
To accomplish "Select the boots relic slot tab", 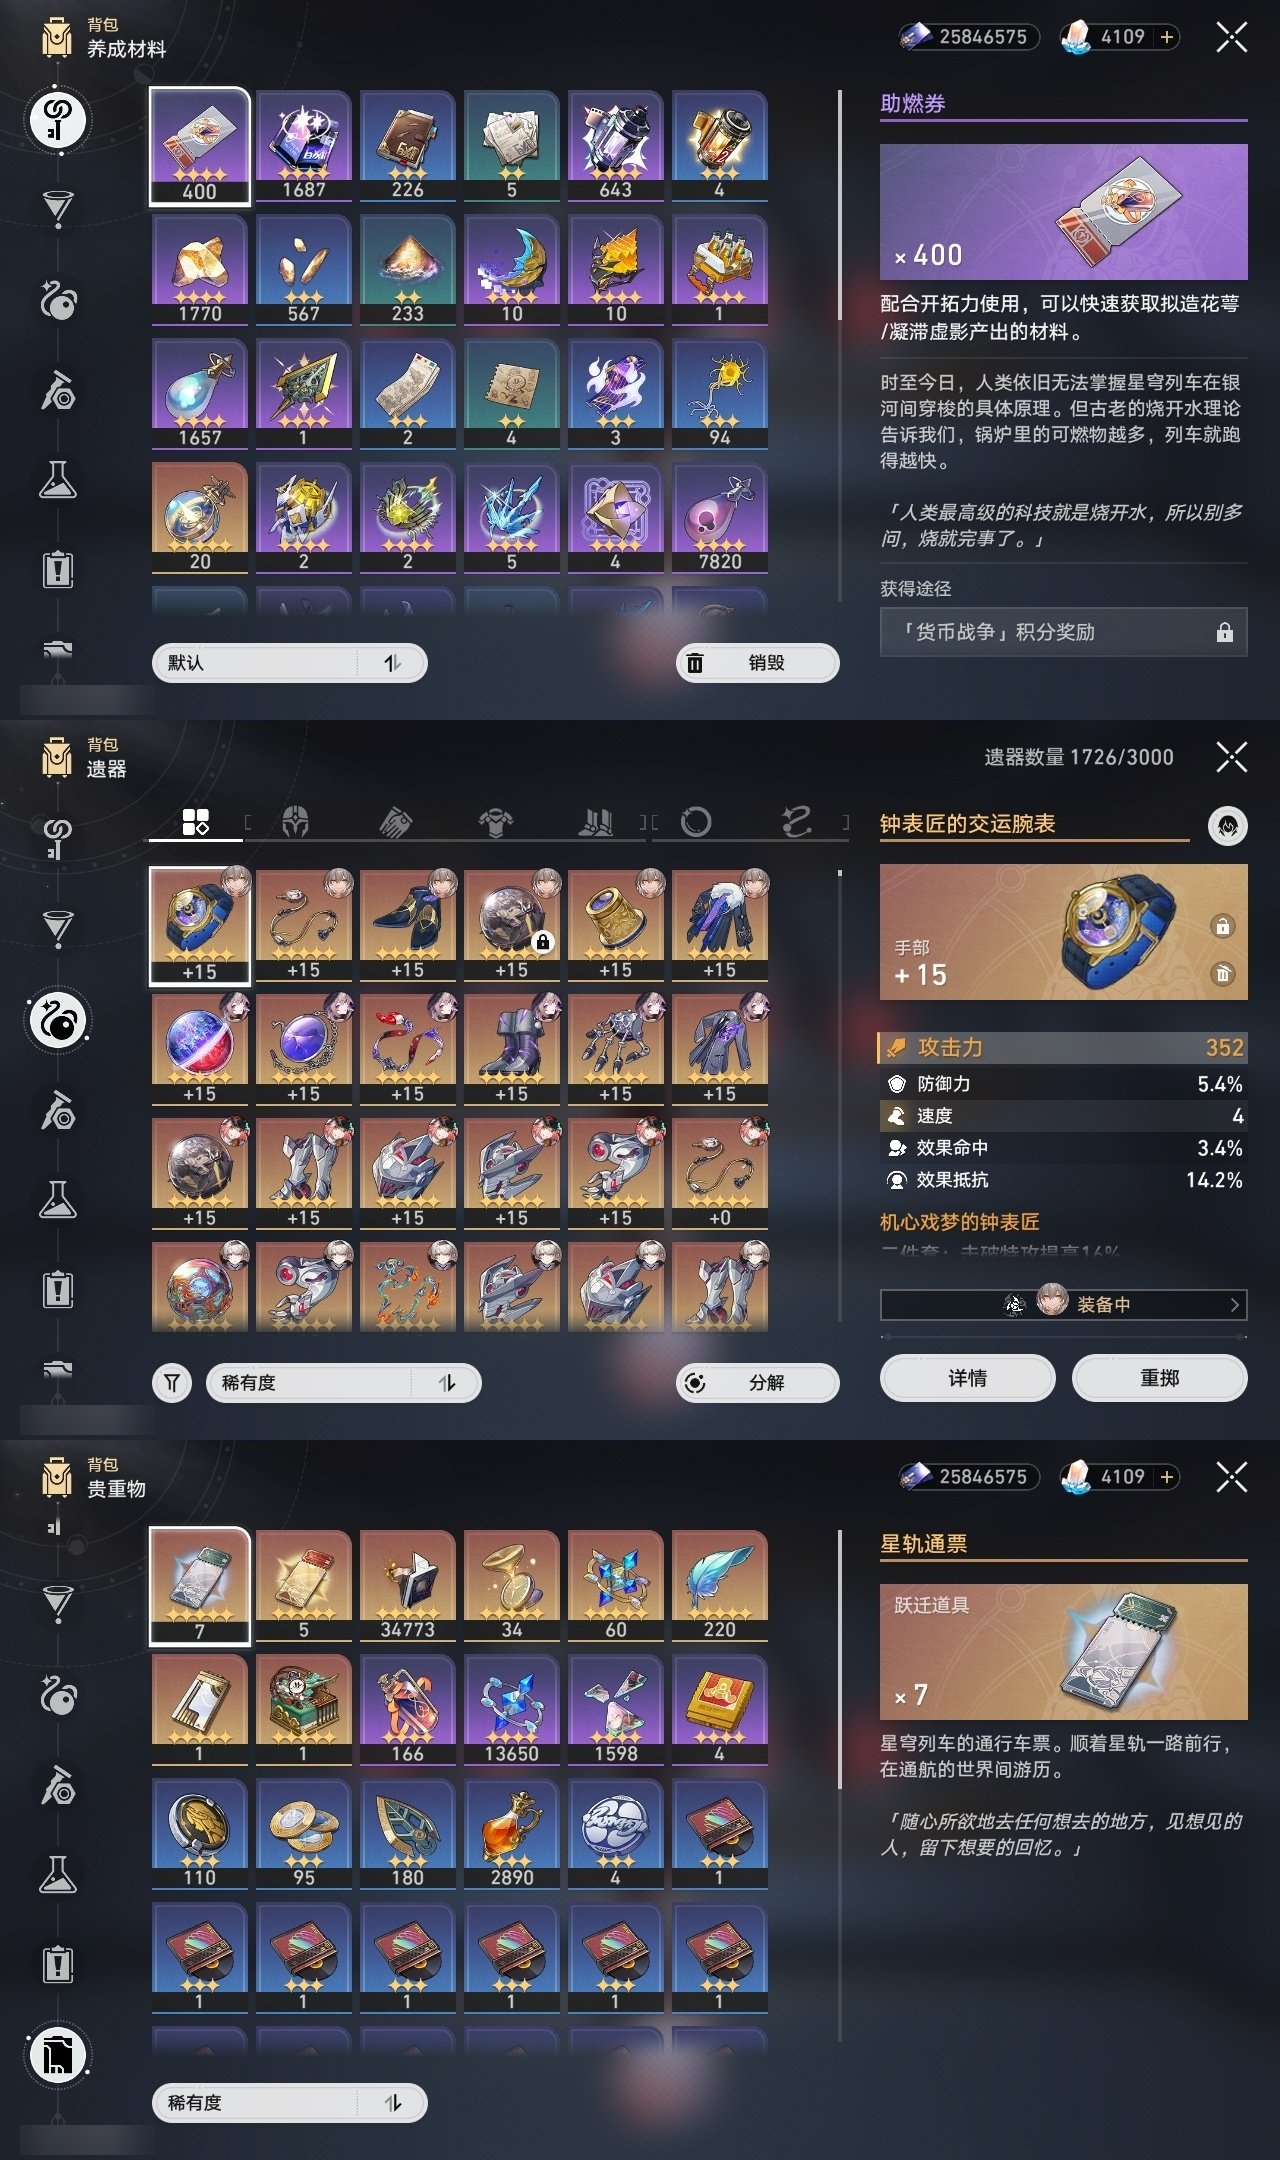I will (596, 822).
